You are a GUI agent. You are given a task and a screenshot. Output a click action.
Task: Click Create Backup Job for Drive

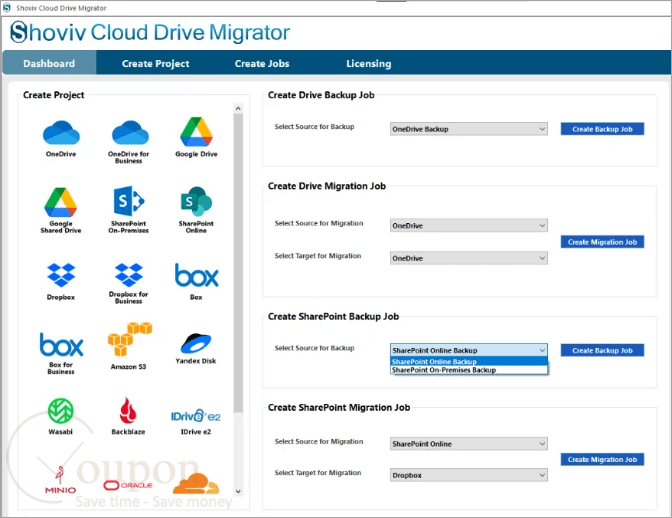click(602, 129)
